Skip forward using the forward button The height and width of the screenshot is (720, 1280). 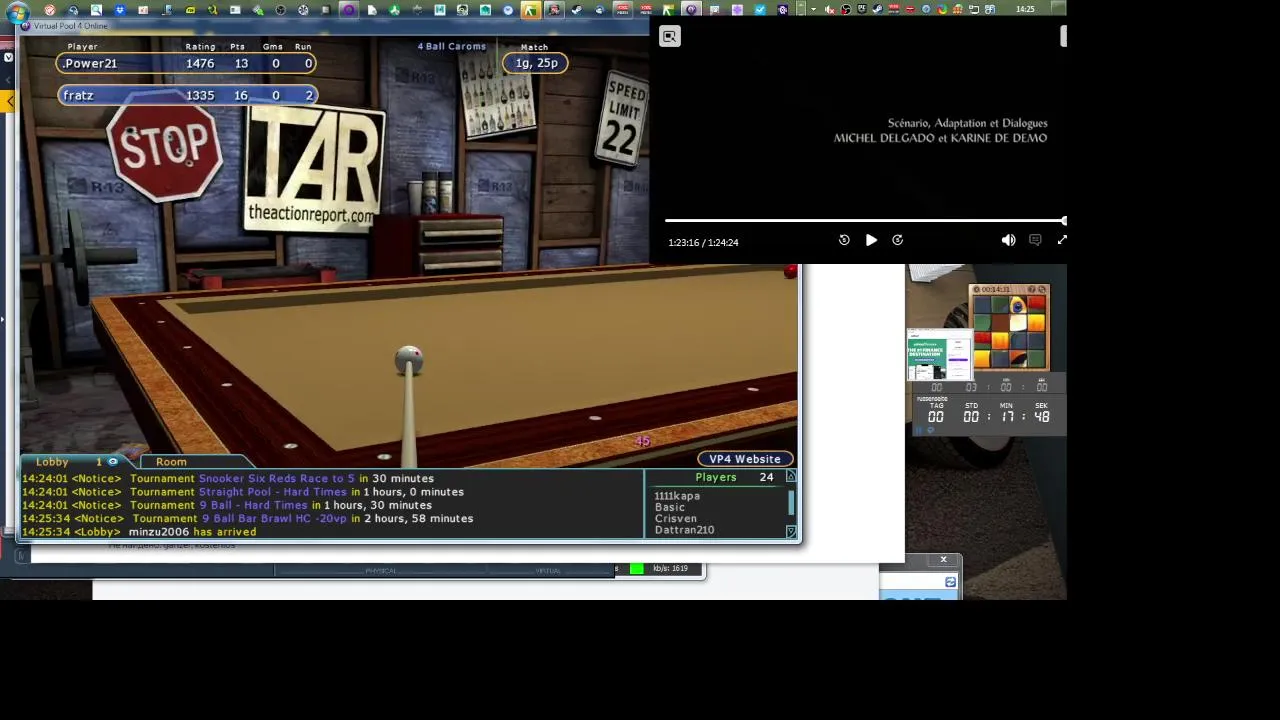tap(897, 240)
